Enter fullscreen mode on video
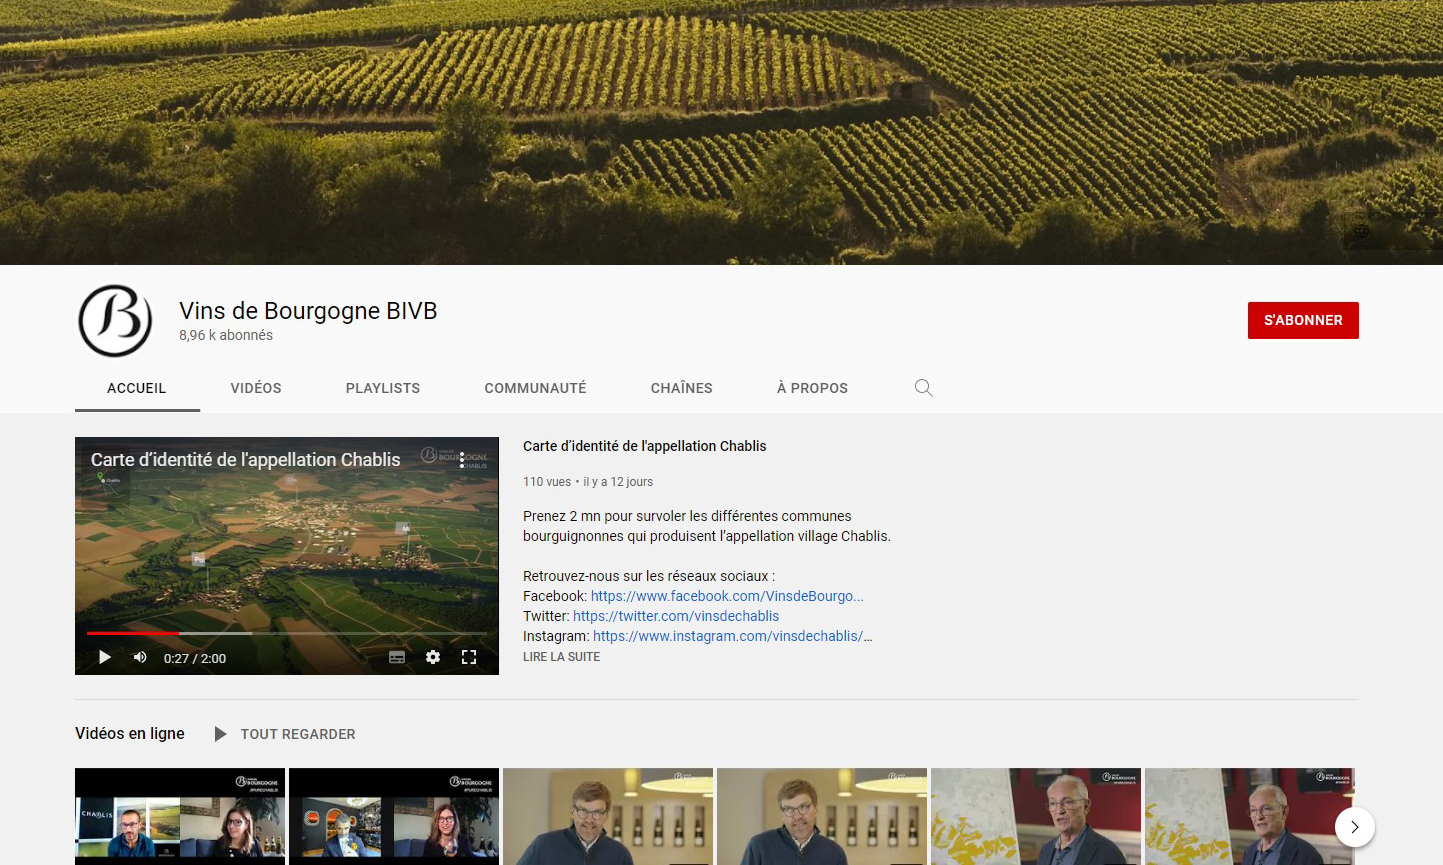 point(469,657)
